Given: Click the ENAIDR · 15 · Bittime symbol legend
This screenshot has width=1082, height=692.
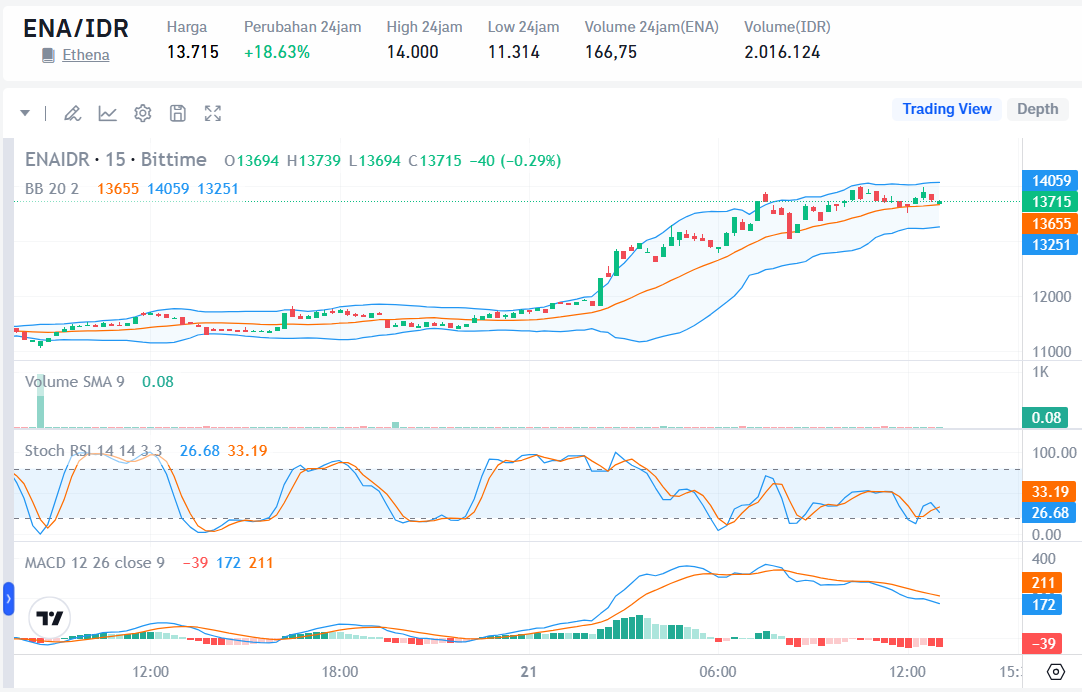Looking at the screenshot, I should coord(116,160).
